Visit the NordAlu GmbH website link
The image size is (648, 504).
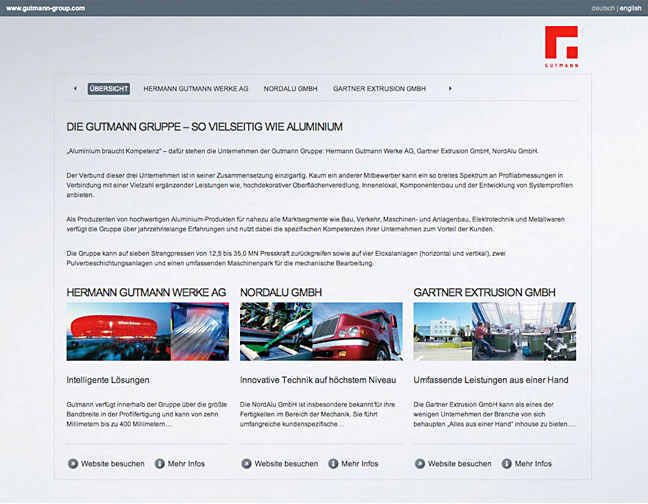tap(286, 464)
